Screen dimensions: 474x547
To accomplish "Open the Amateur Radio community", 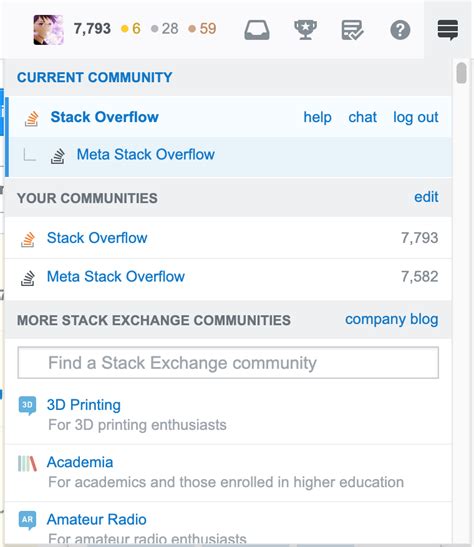I will click(x=97, y=519).
